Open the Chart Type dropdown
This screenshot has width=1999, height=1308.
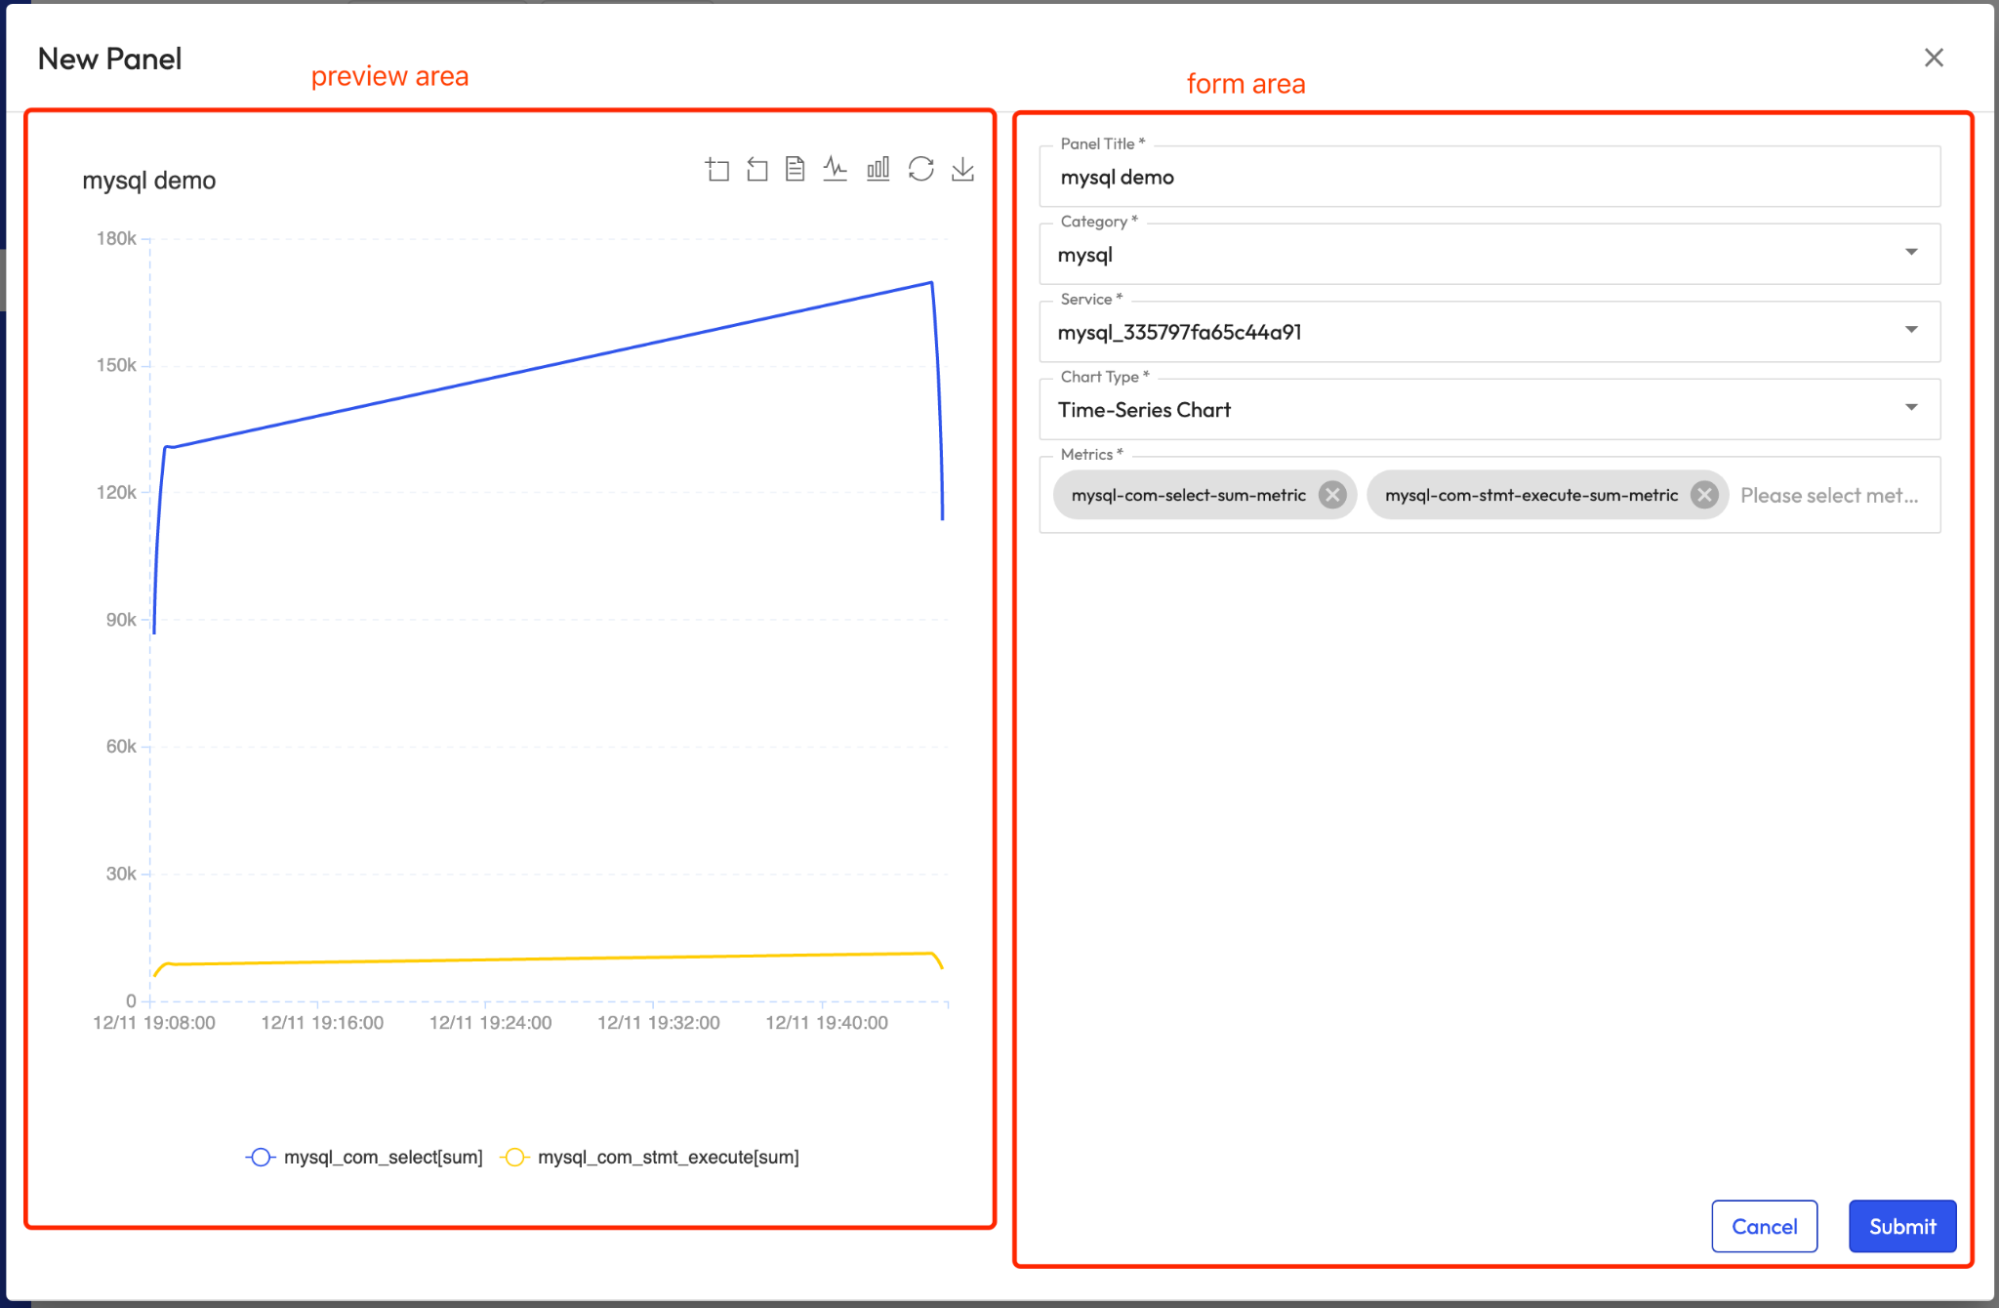pos(1489,409)
